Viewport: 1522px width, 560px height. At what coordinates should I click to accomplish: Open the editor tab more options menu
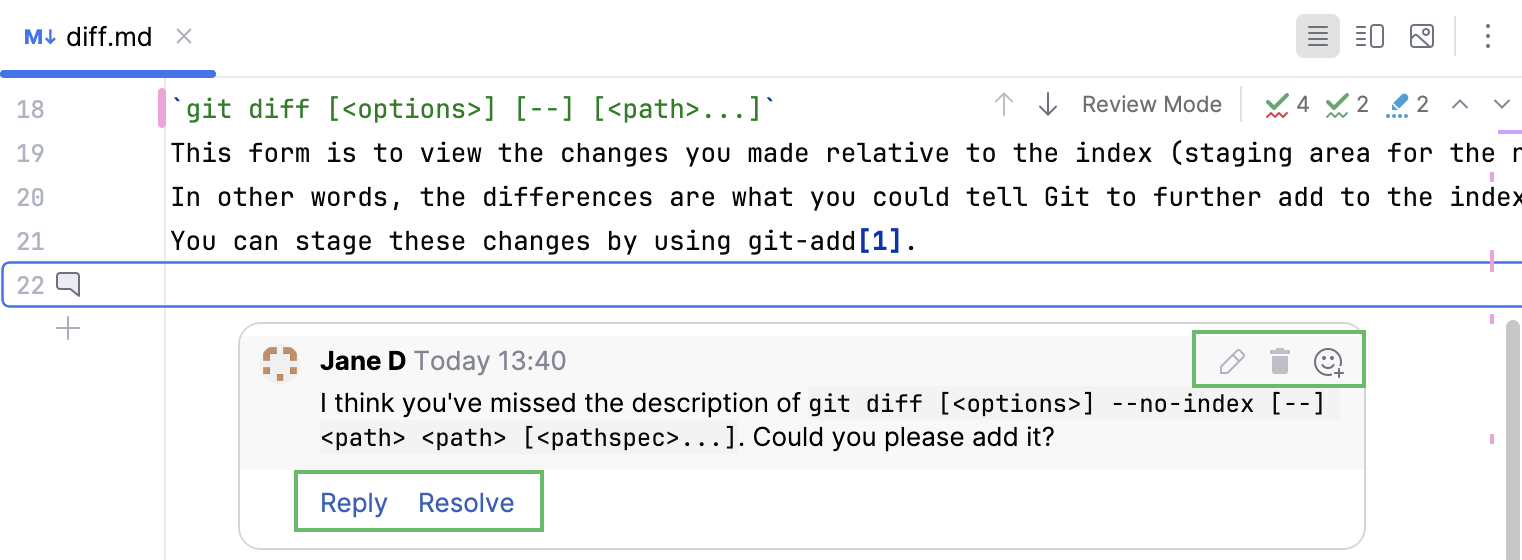1488,37
